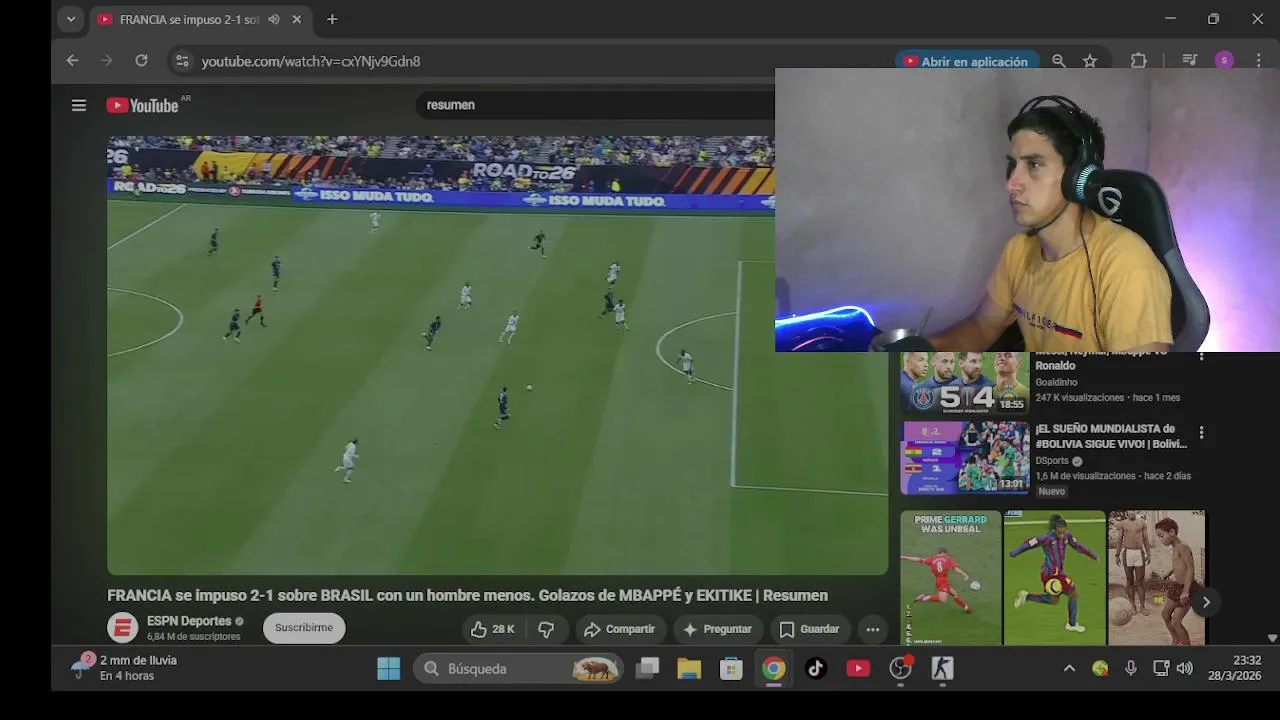The width and height of the screenshot is (1280, 720).
Task: Open TikTok from the taskbar
Action: coord(816,669)
